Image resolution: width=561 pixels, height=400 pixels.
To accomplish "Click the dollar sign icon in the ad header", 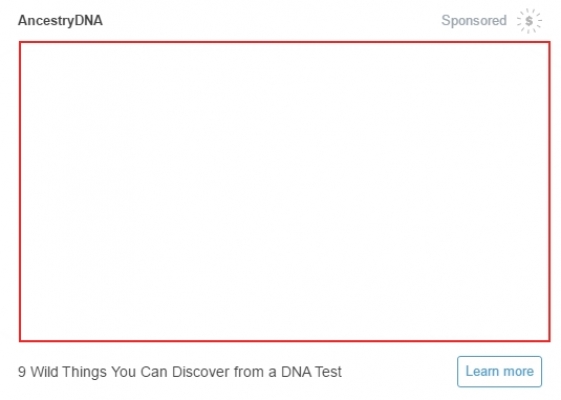I will 529,21.
